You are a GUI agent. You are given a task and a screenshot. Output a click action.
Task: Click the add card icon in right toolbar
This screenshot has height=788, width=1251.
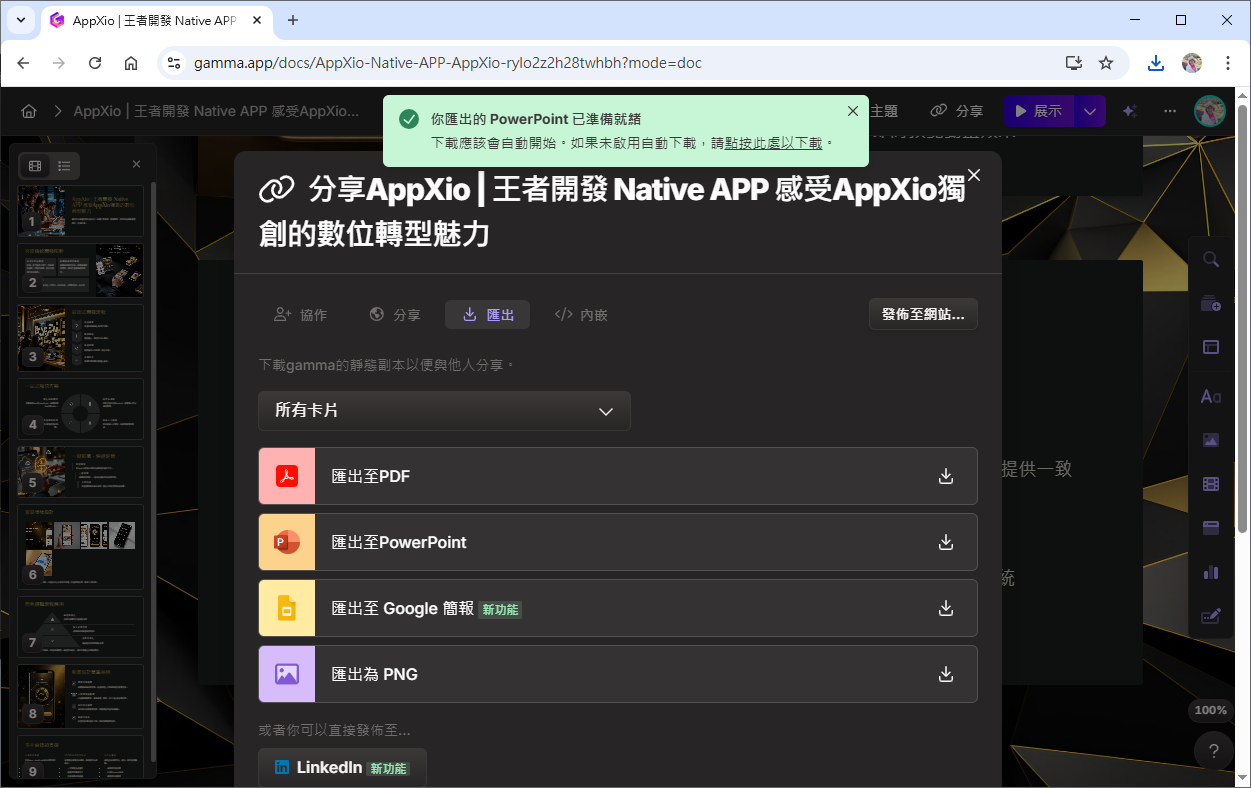1210,304
